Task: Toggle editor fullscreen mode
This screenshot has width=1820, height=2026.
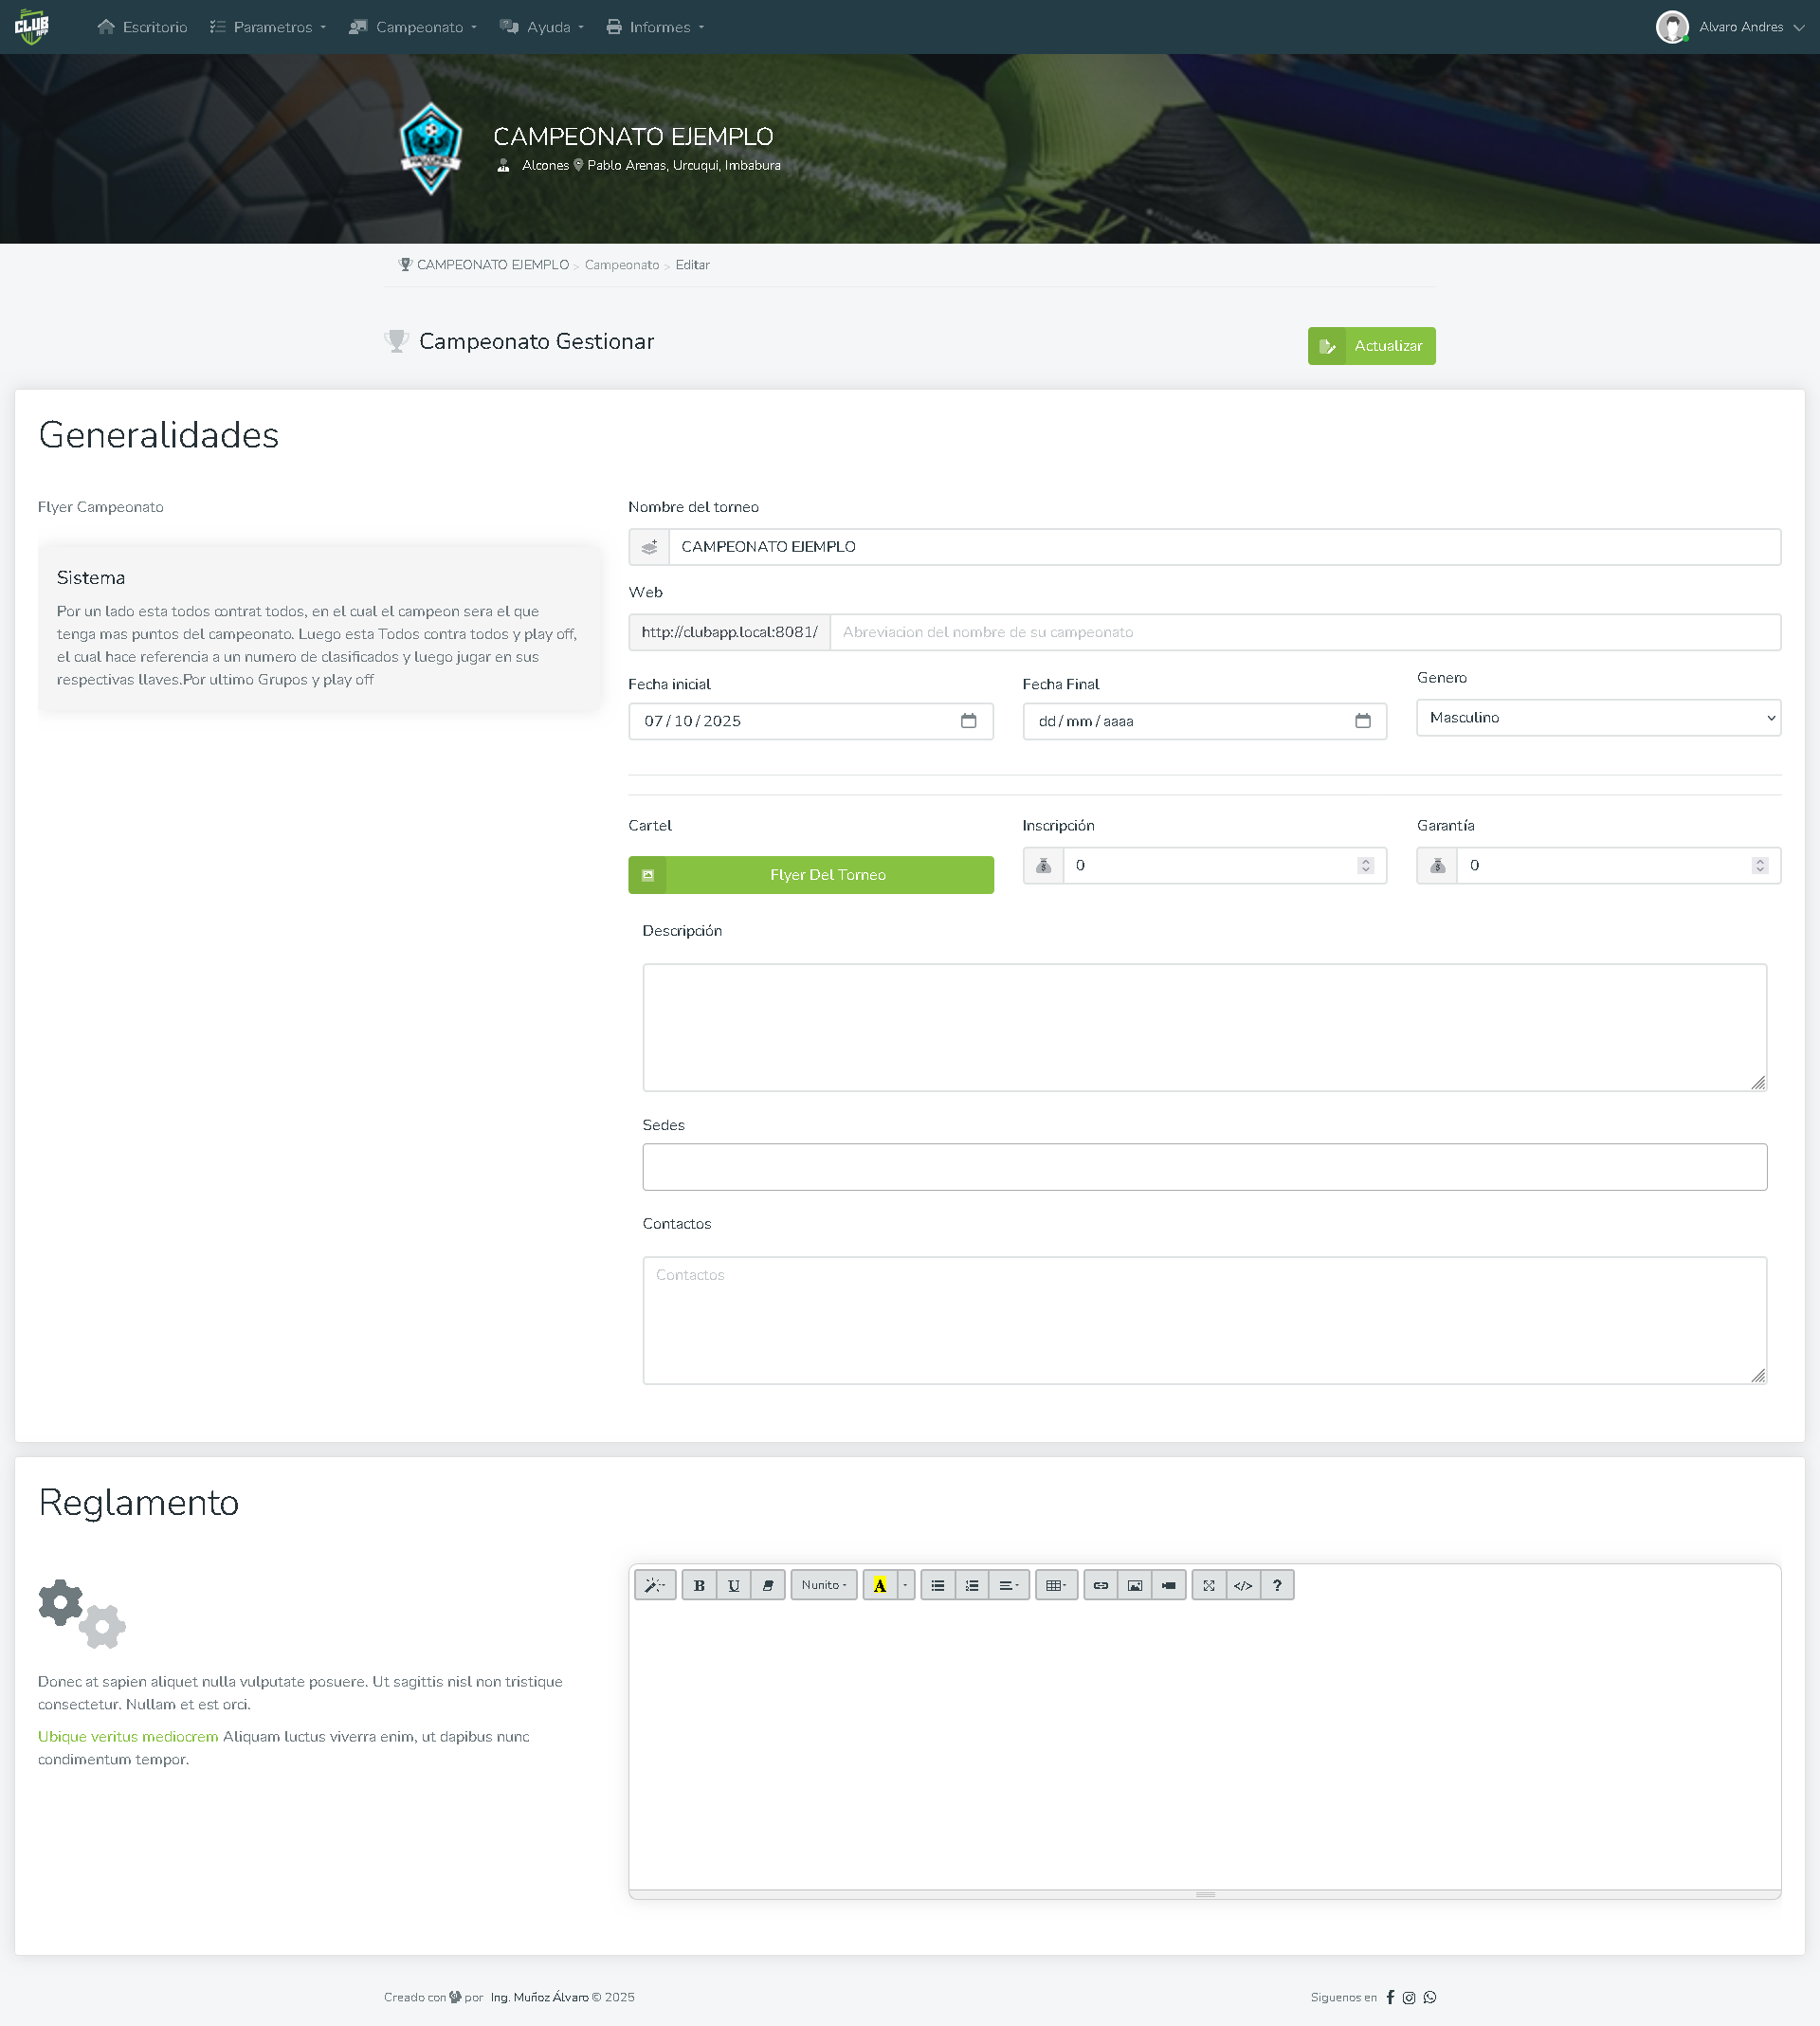Action: tap(1208, 1585)
